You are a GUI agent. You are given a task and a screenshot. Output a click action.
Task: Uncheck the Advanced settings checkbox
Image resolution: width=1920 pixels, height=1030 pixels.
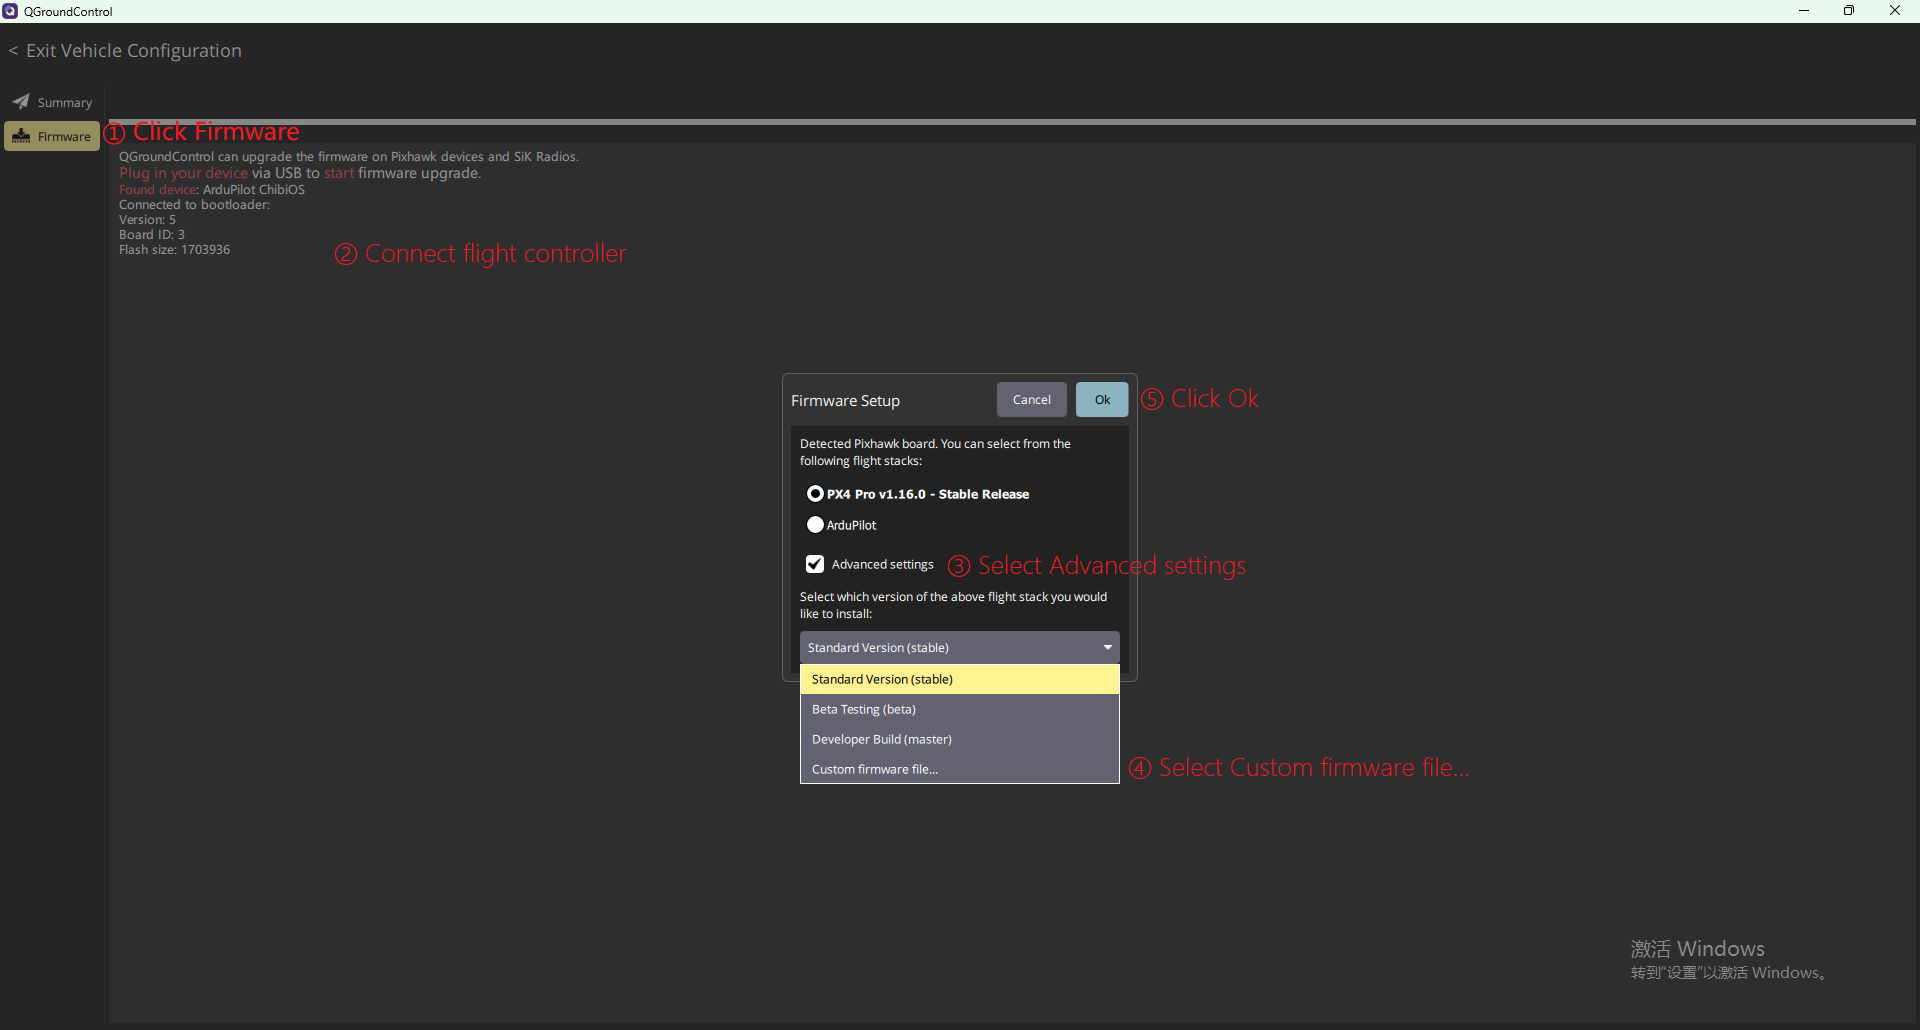(815, 565)
